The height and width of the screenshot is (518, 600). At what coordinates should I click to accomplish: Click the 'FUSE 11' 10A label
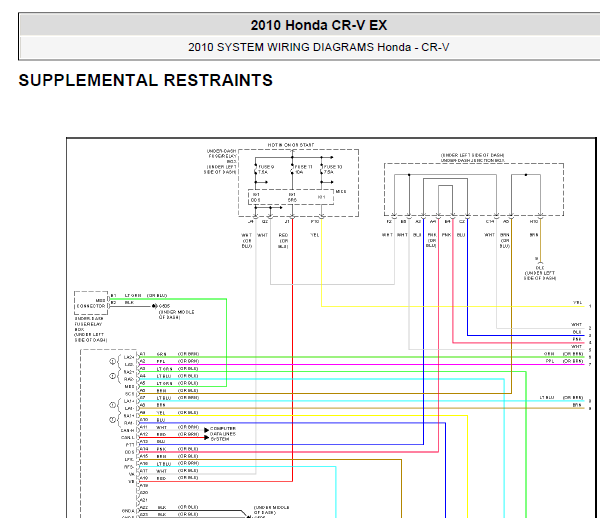[x=302, y=169]
